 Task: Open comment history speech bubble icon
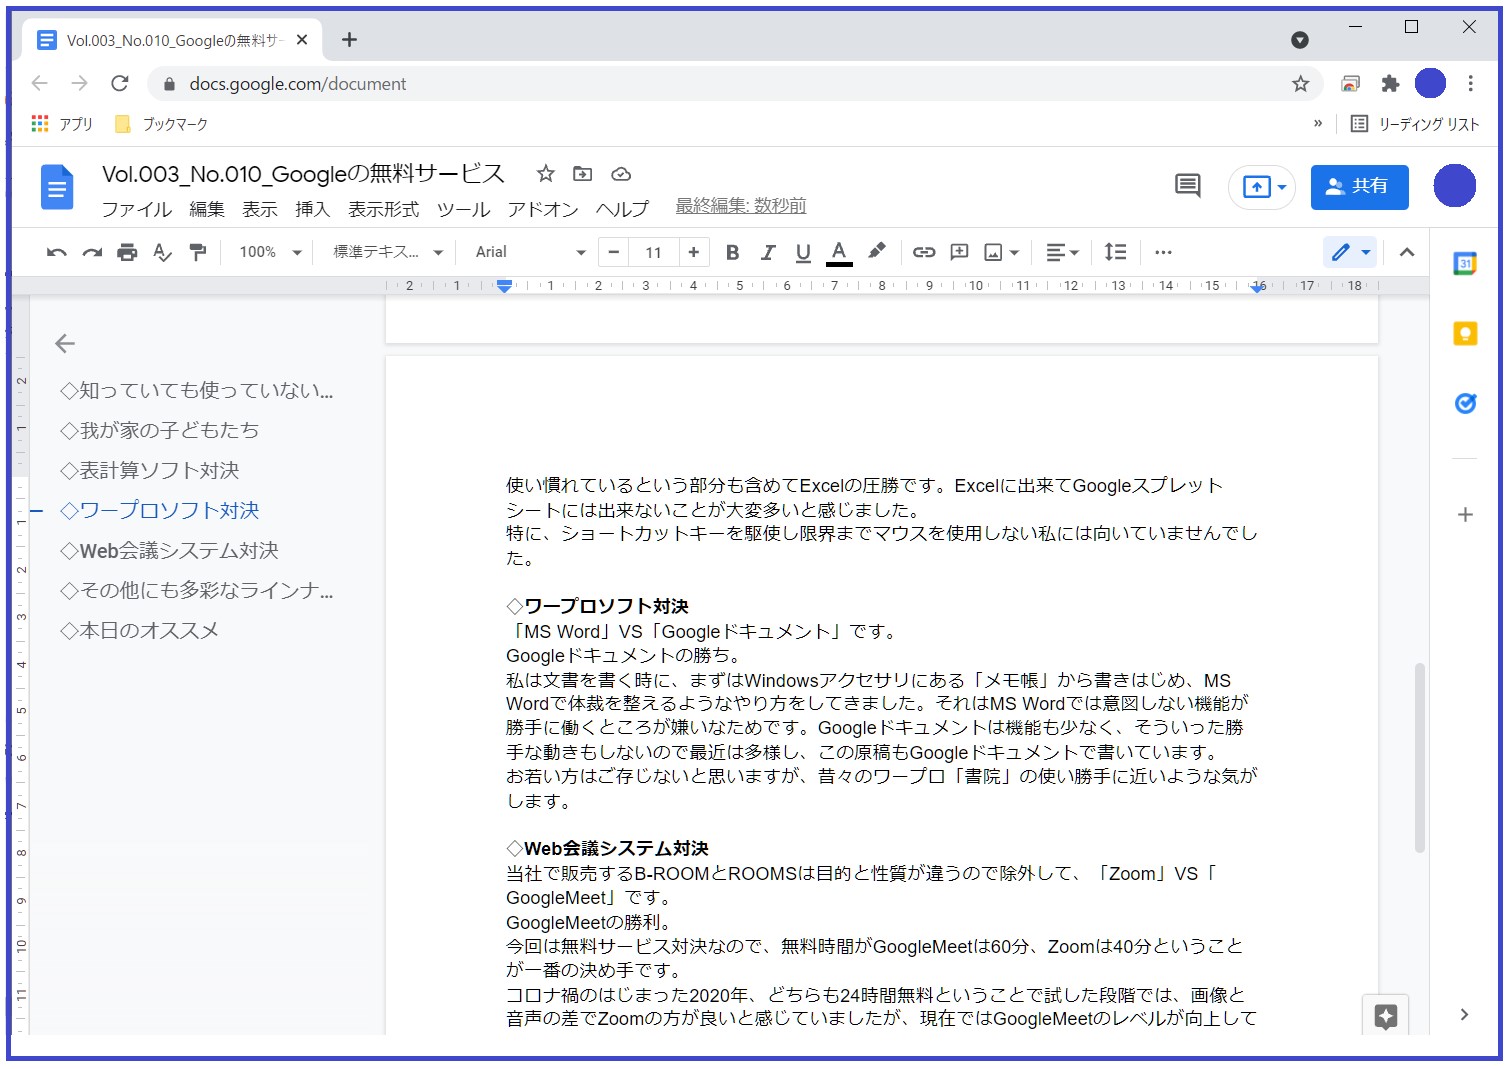[x=1187, y=186]
